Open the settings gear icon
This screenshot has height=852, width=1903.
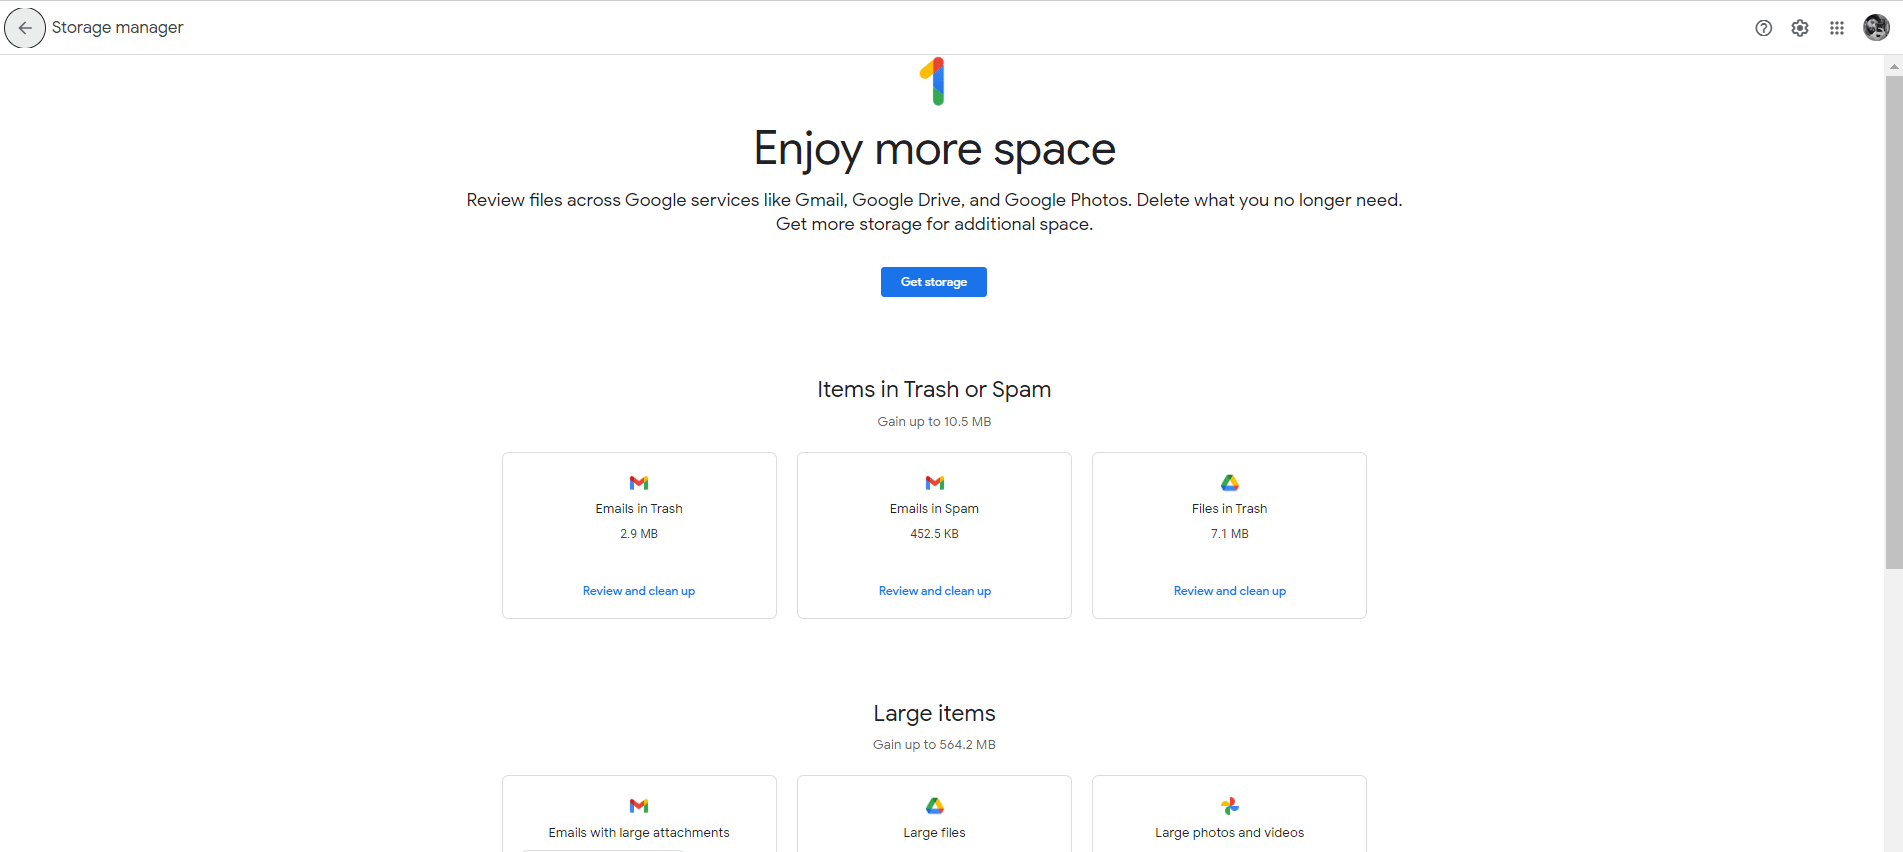[x=1800, y=28]
